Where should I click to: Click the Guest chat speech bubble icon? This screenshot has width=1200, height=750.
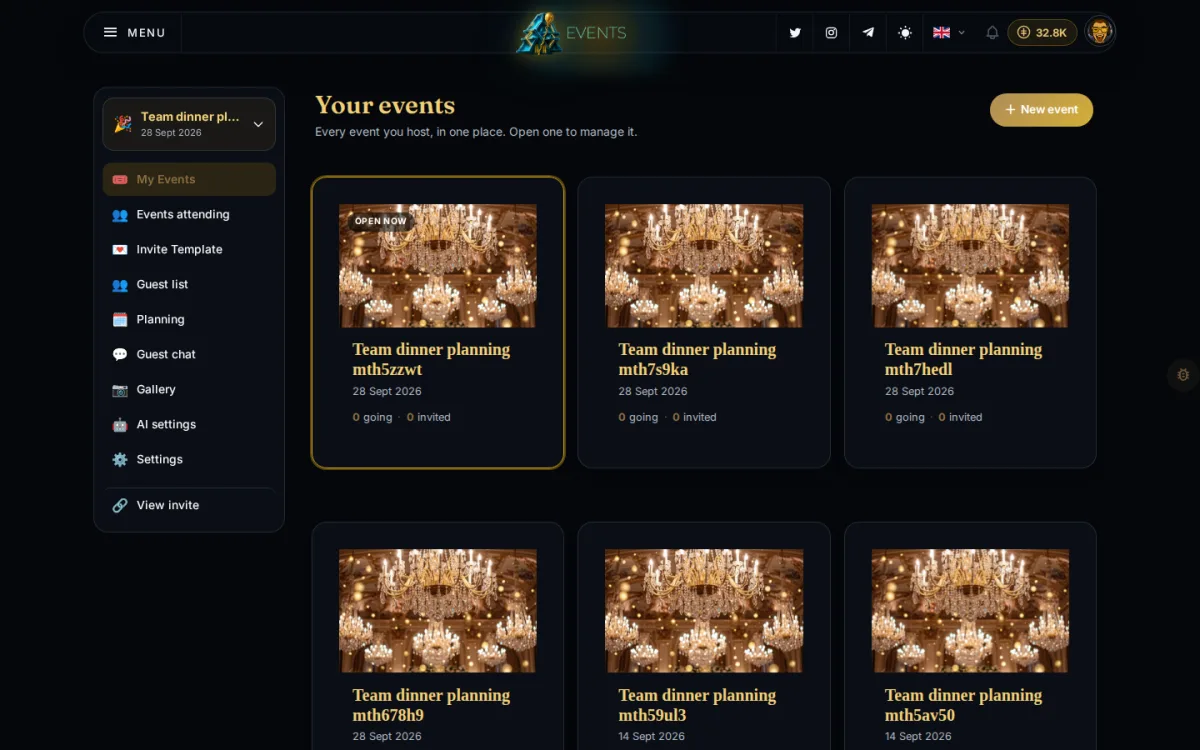tap(120, 355)
